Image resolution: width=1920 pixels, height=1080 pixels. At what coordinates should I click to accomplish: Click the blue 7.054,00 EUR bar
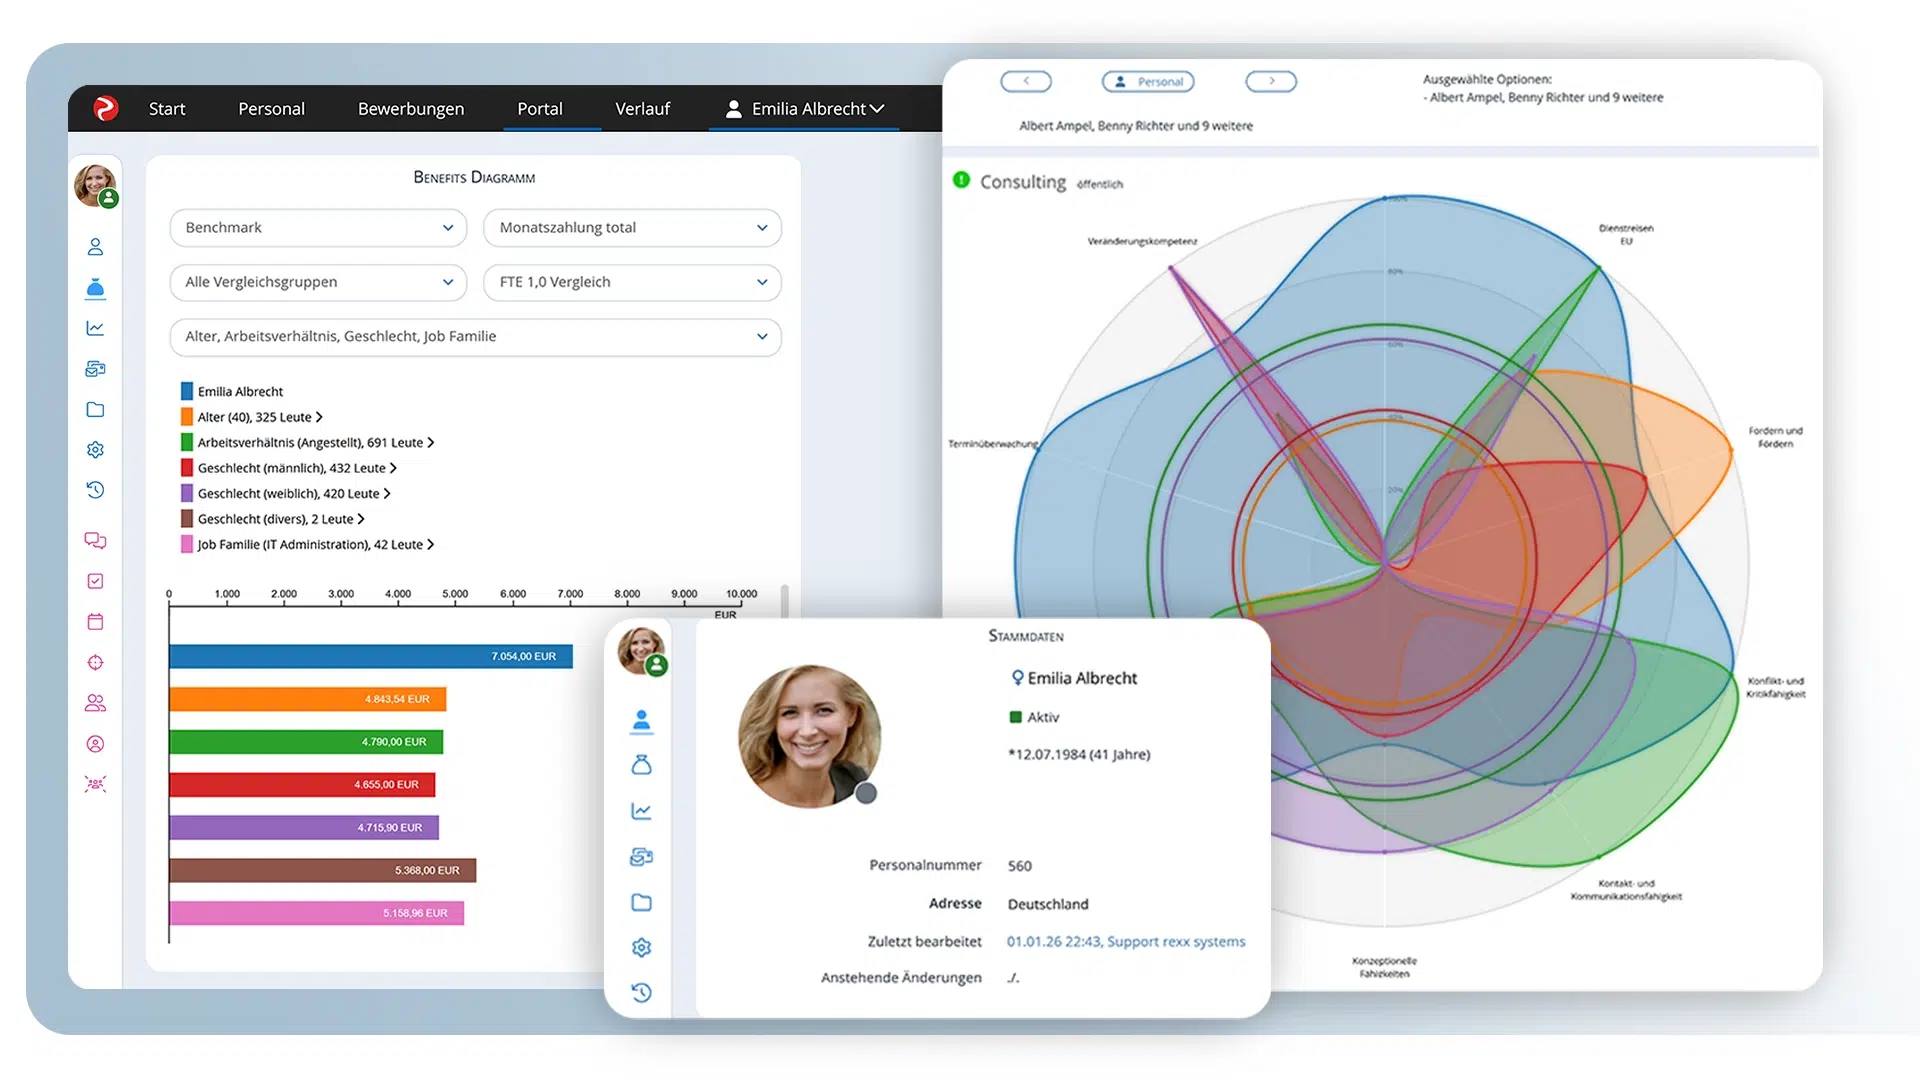[x=370, y=656]
